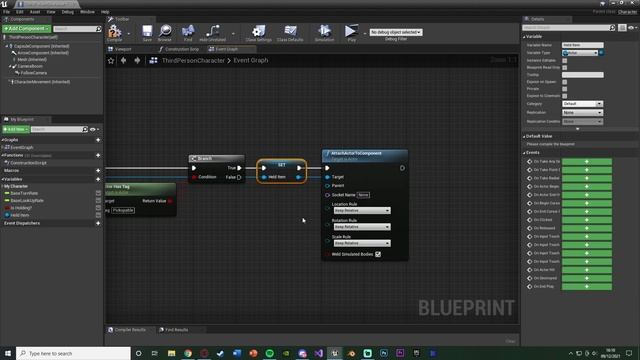Toggle visibility eye for Held Item variable
The height and width of the screenshot is (360, 640).
click(x=98, y=215)
